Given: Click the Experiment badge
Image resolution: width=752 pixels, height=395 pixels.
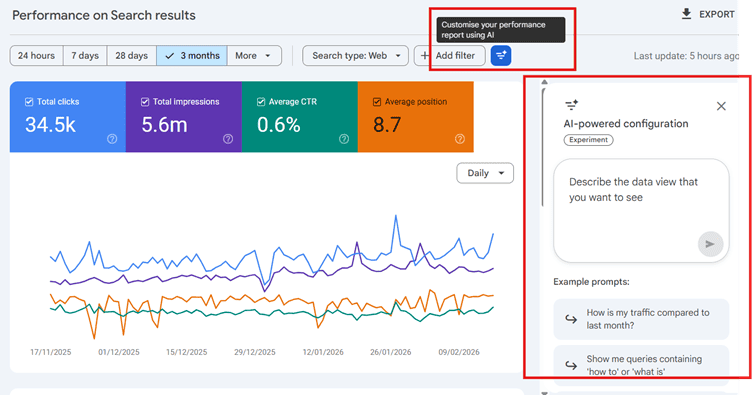Looking at the screenshot, I should tap(588, 140).
